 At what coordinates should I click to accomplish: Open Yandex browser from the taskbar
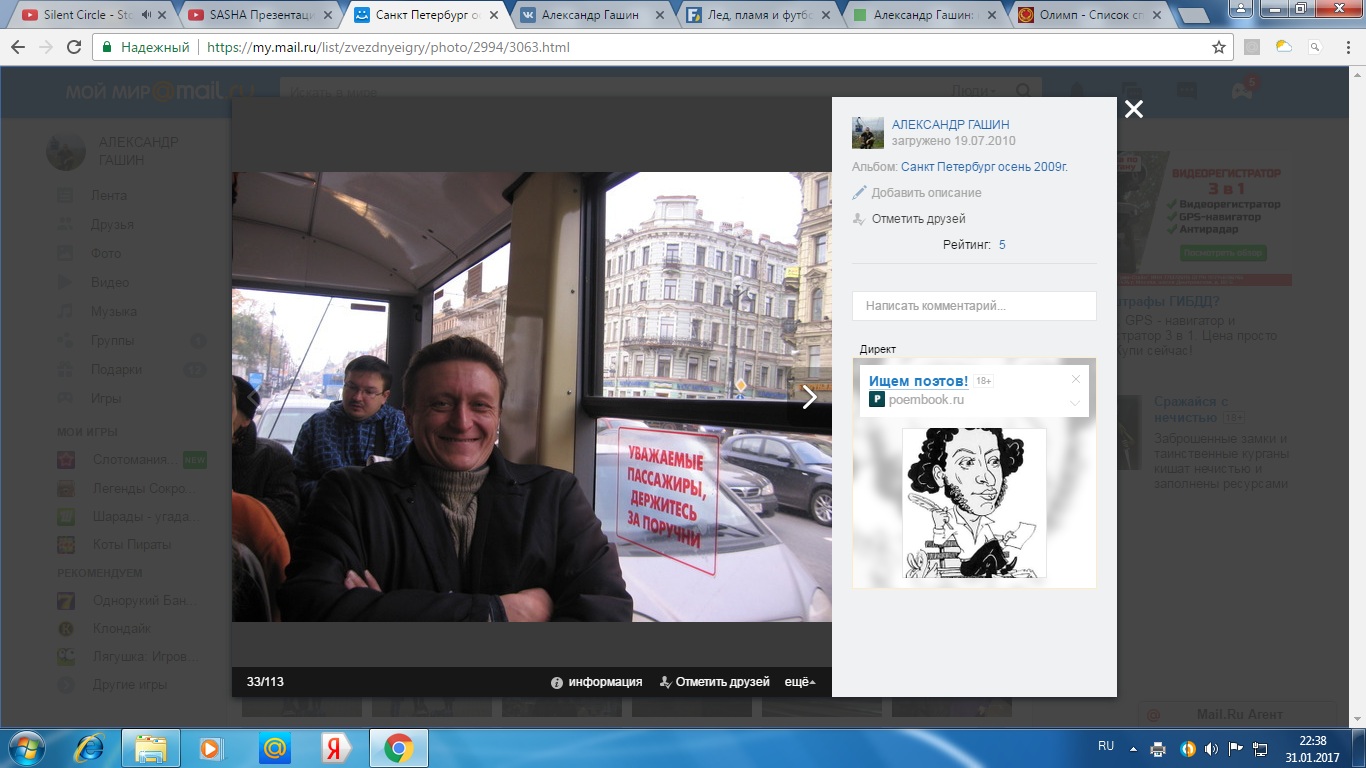coord(334,748)
